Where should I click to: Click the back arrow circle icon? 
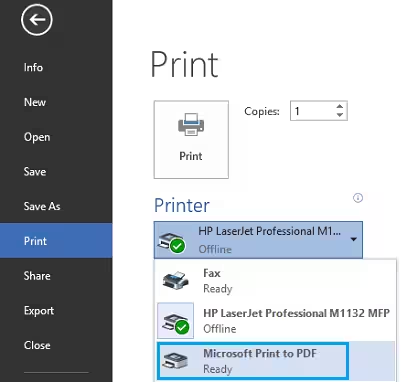(x=37, y=20)
